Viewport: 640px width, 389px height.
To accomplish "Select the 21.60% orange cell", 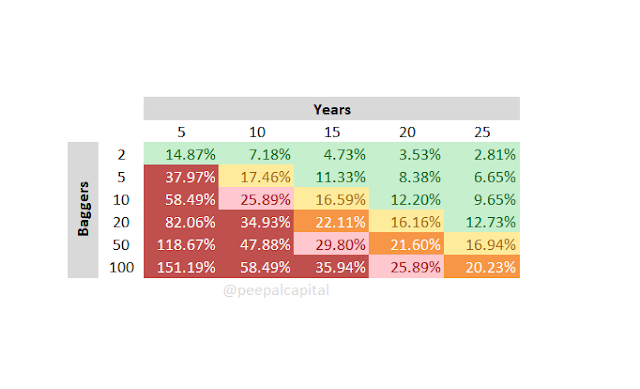I will tap(407, 244).
